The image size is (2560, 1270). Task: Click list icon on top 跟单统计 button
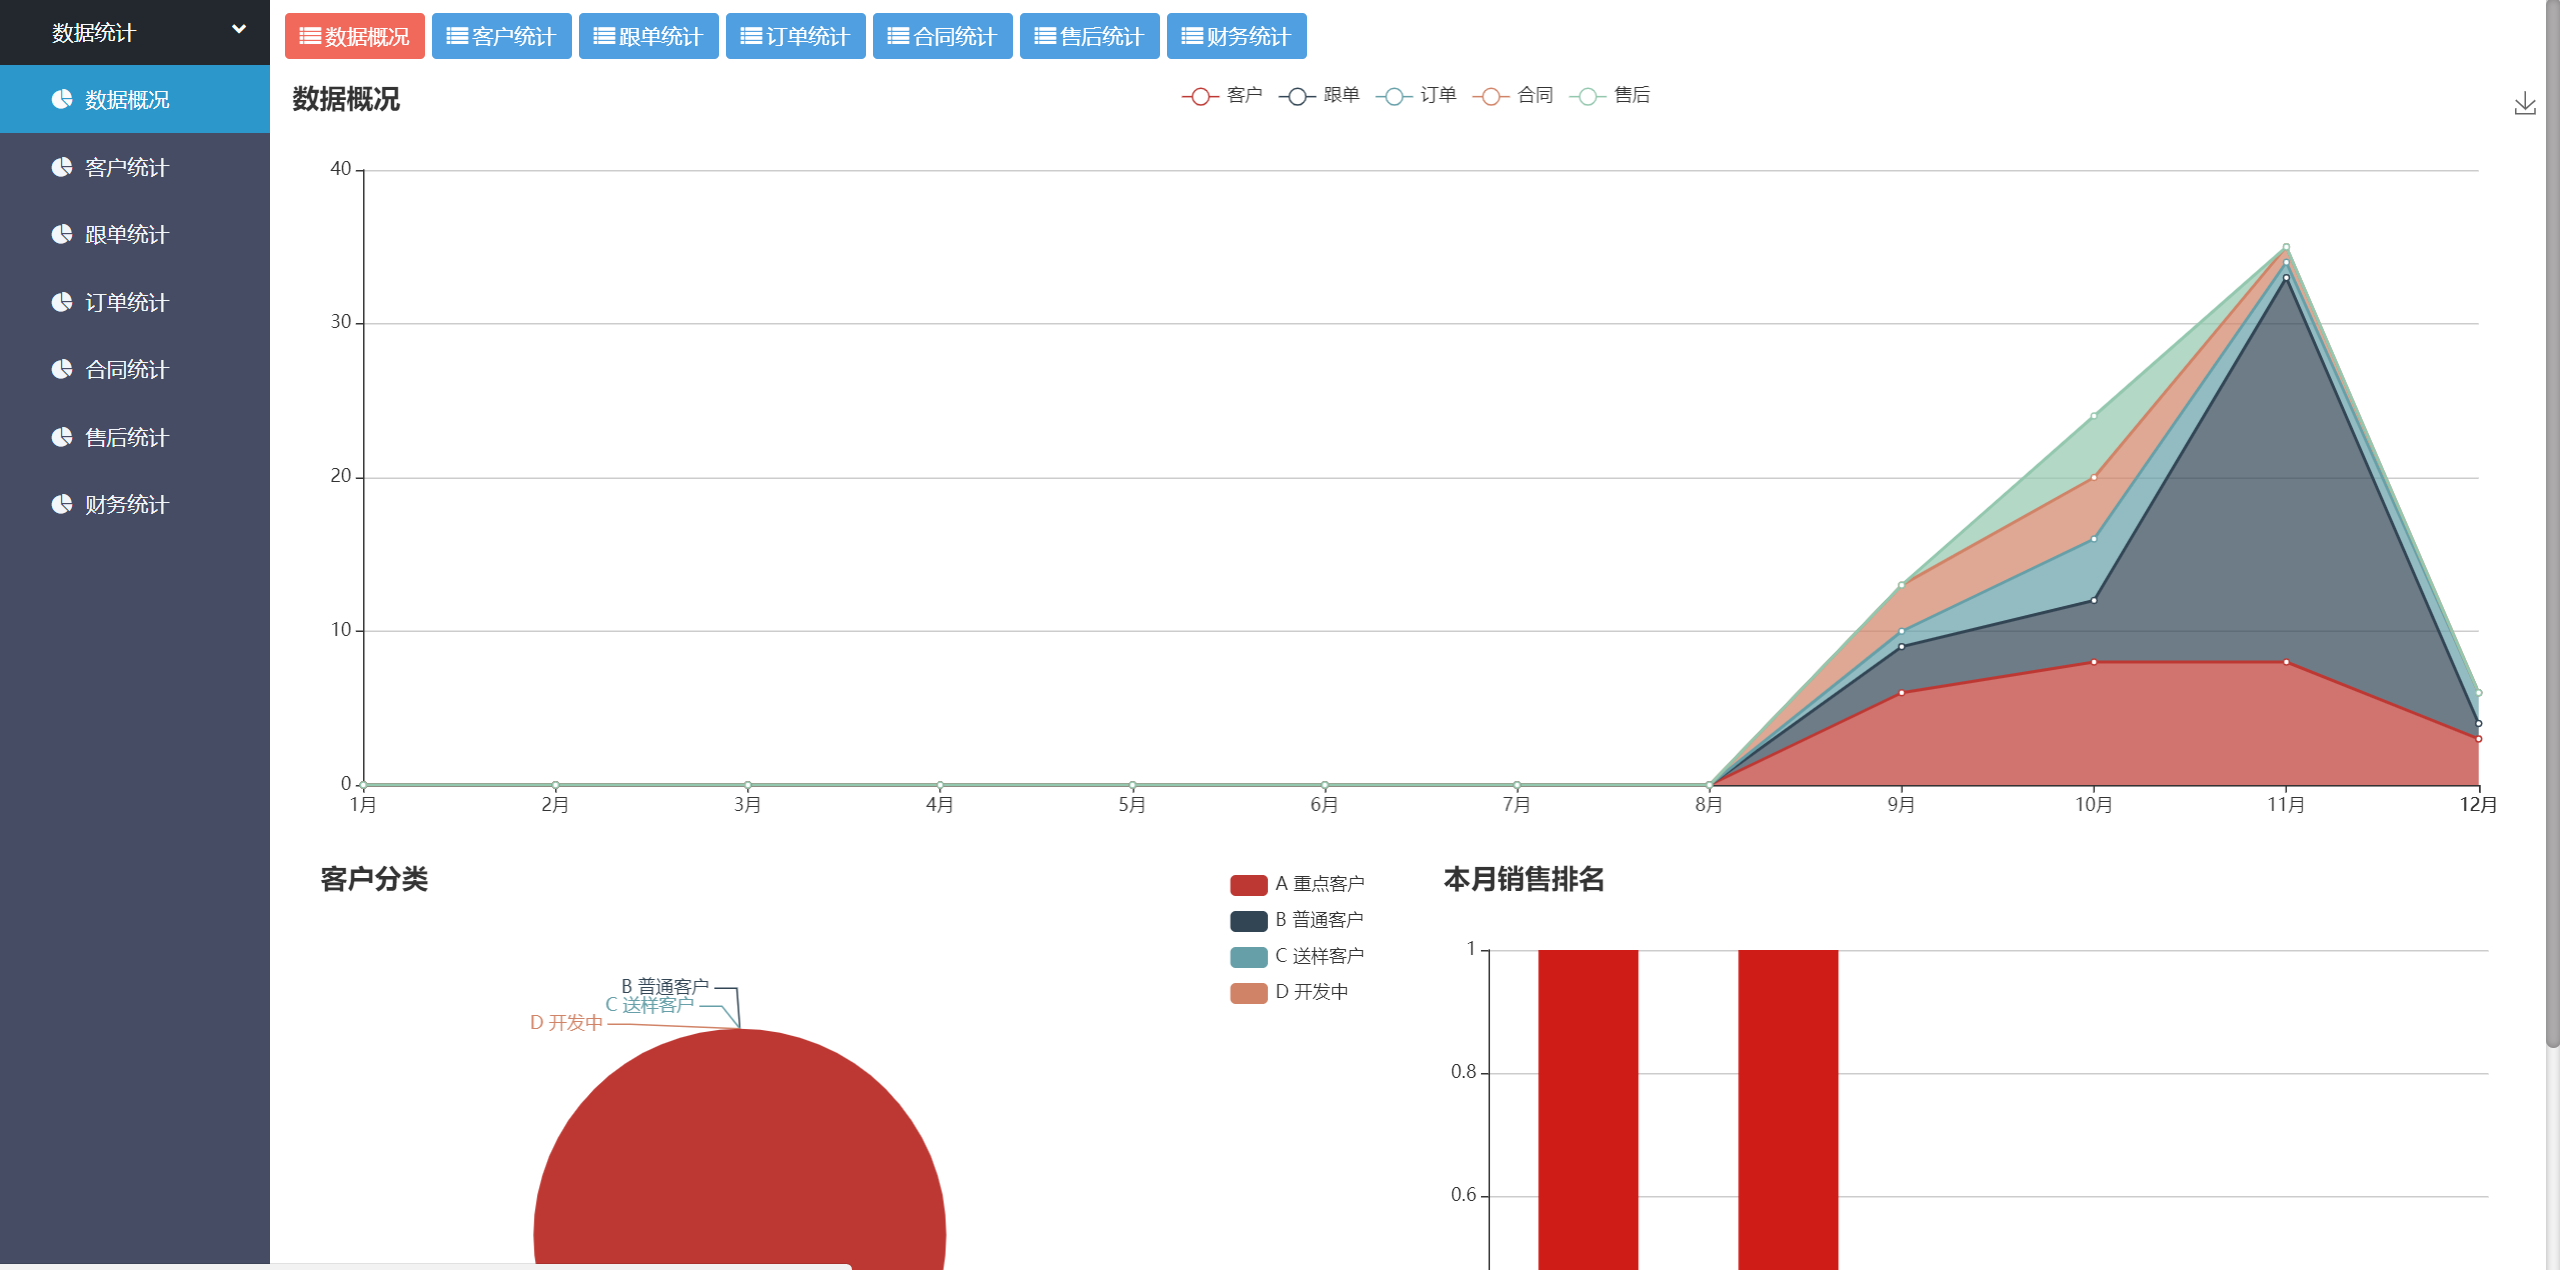coord(604,37)
